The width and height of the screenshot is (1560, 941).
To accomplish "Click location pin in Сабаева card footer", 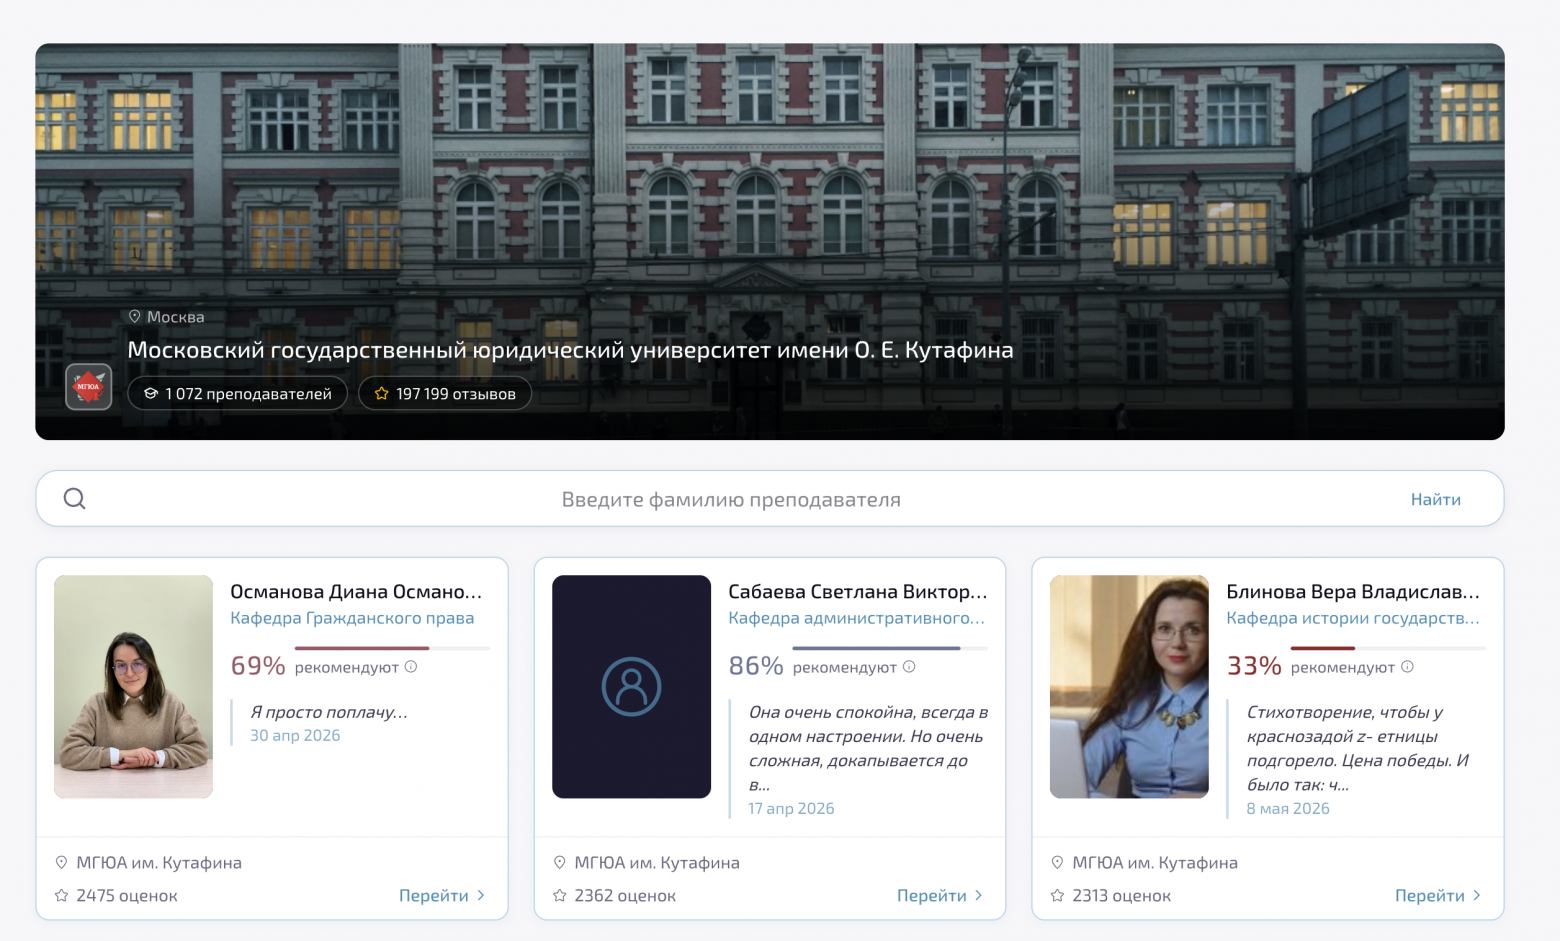I will click(x=559, y=862).
